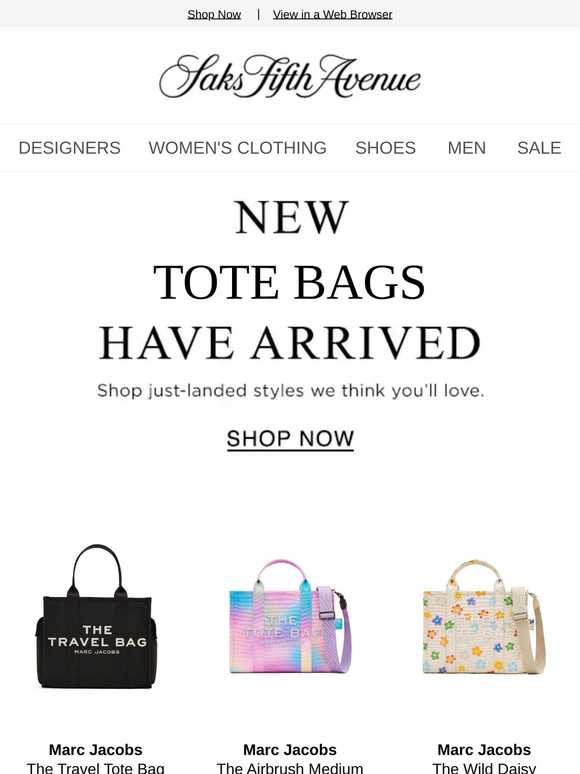Click Marc Jacobs brand above Airbrush Medium
The image size is (580, 774).
[290, 750]
